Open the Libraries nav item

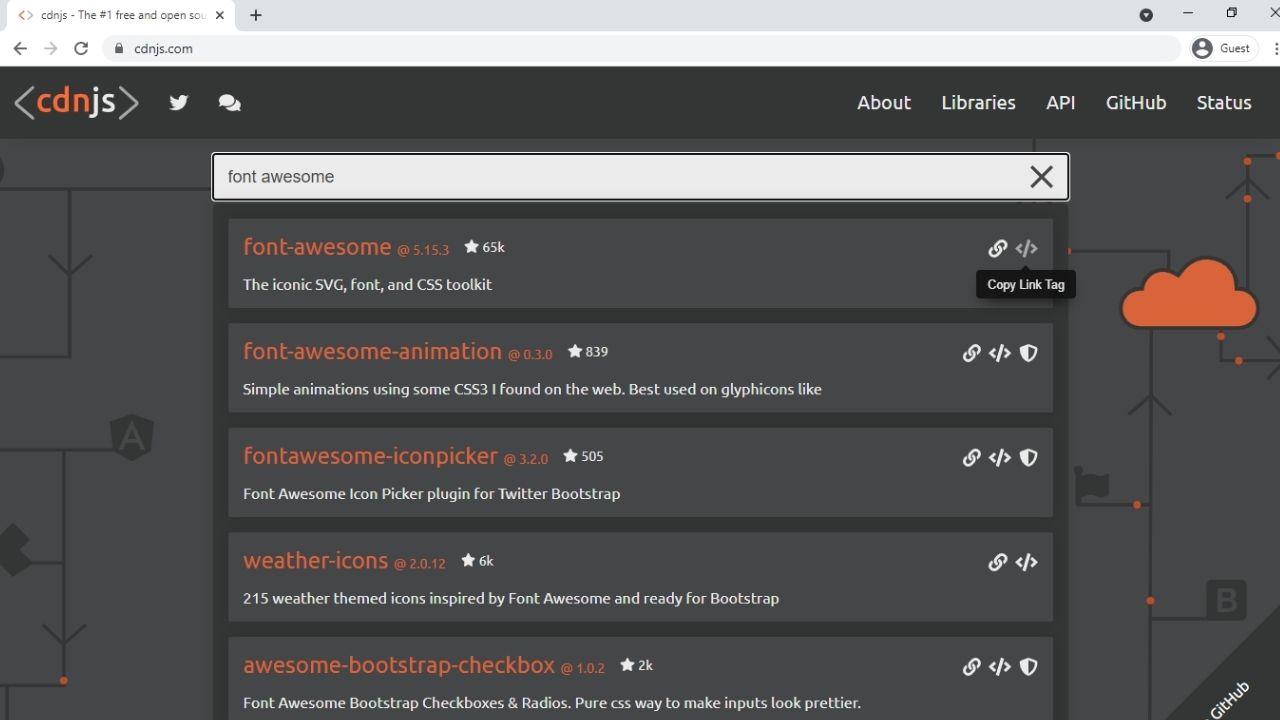[978, 102]
